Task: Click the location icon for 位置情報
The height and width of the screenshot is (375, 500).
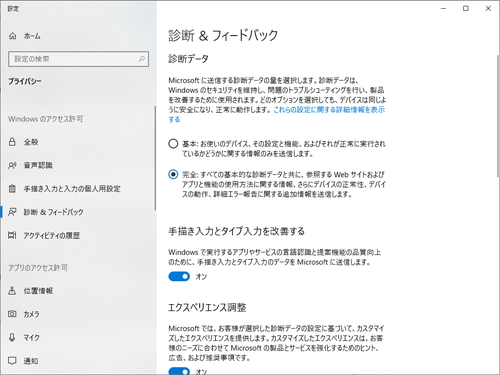Action: [12, 291]
